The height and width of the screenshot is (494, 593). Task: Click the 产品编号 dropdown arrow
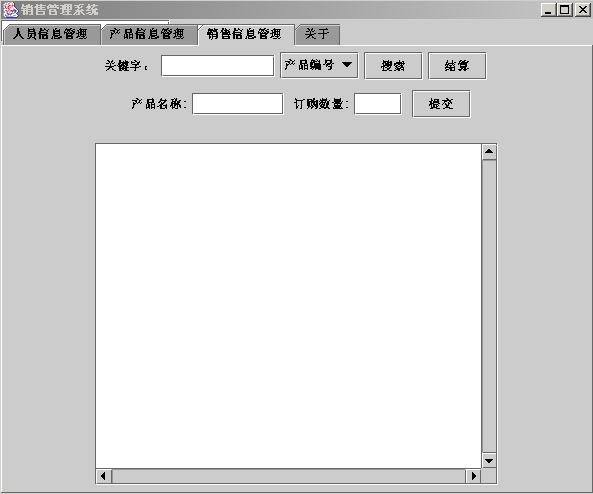click(x=347, y=65)
